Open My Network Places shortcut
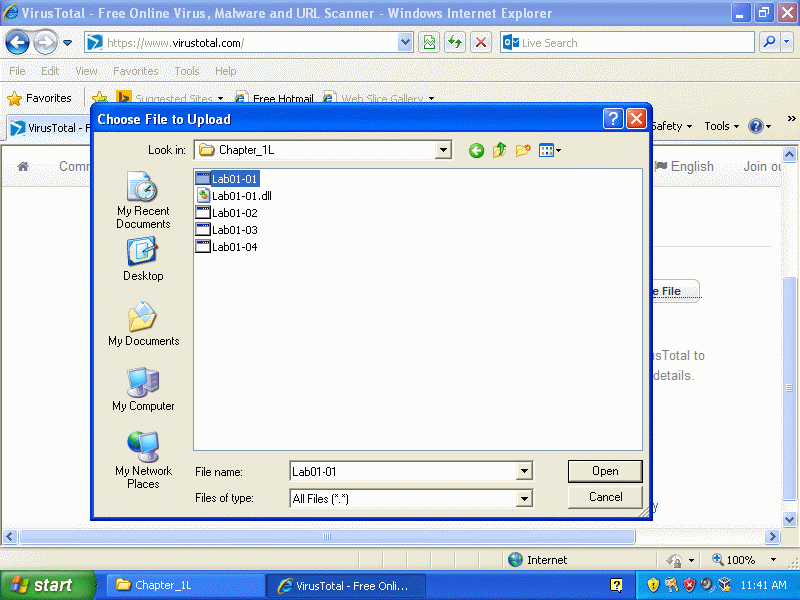This screenshot has height=600, width=800. click(x=143, y=459)
